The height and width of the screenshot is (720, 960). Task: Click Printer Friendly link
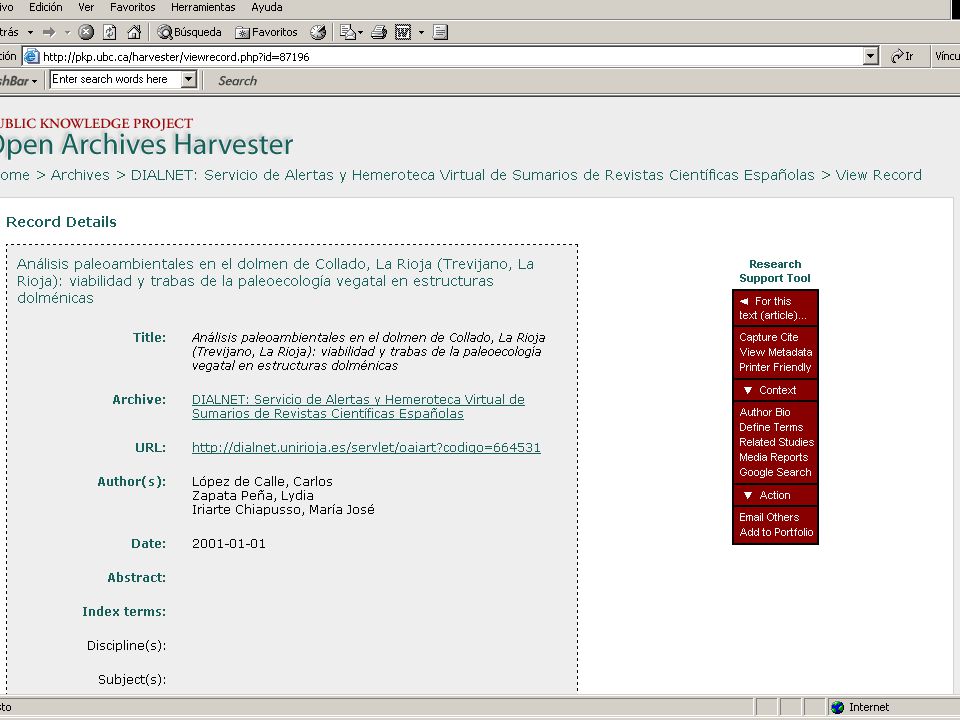[775, 367]
